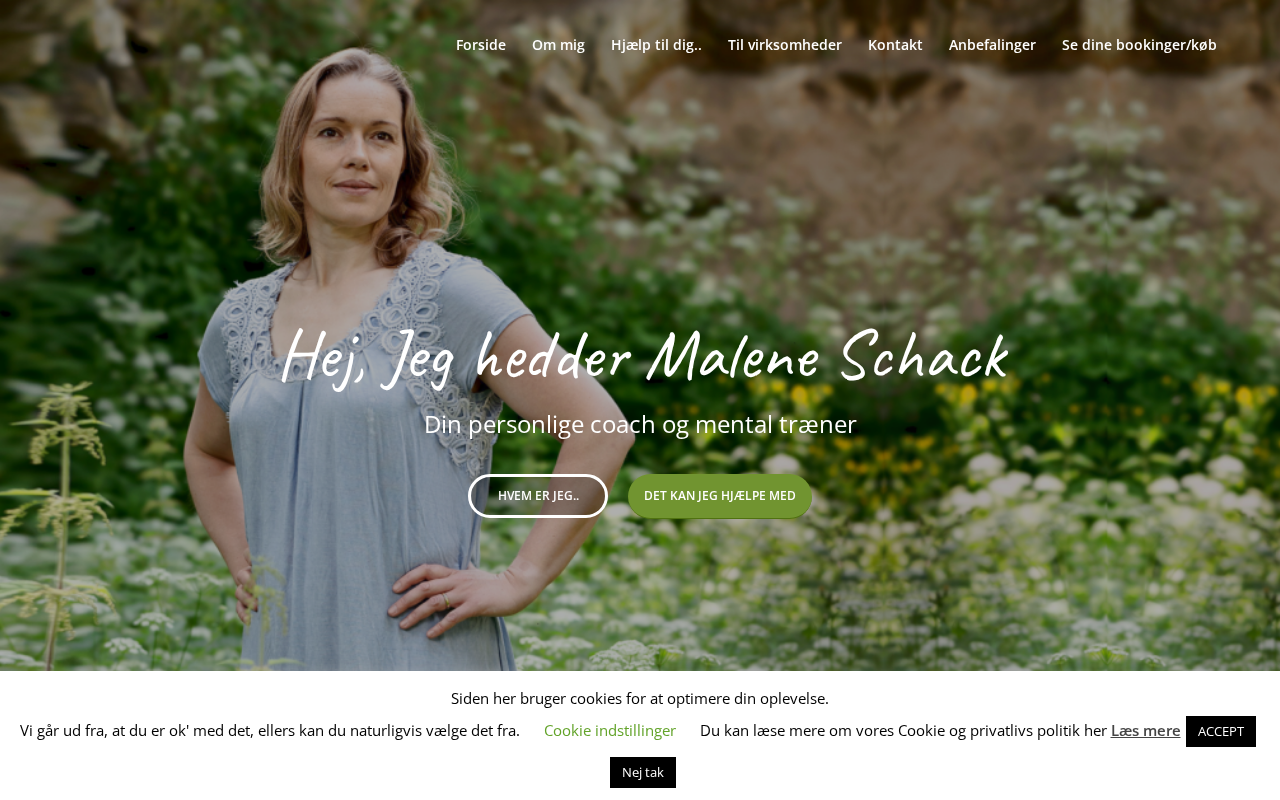
Task: Select Til virksomheder in navigation
Action: point(785,45)
